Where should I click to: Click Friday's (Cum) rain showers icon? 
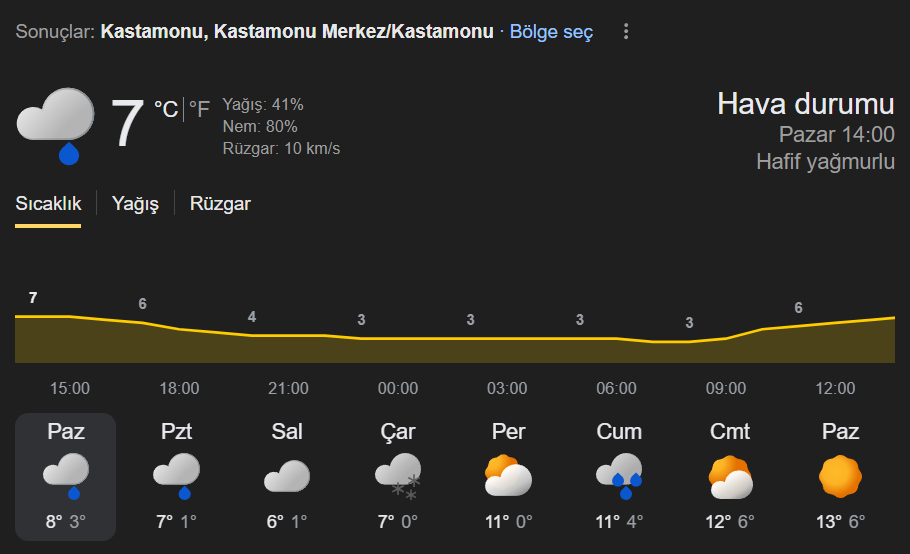[x=619, y=475]
